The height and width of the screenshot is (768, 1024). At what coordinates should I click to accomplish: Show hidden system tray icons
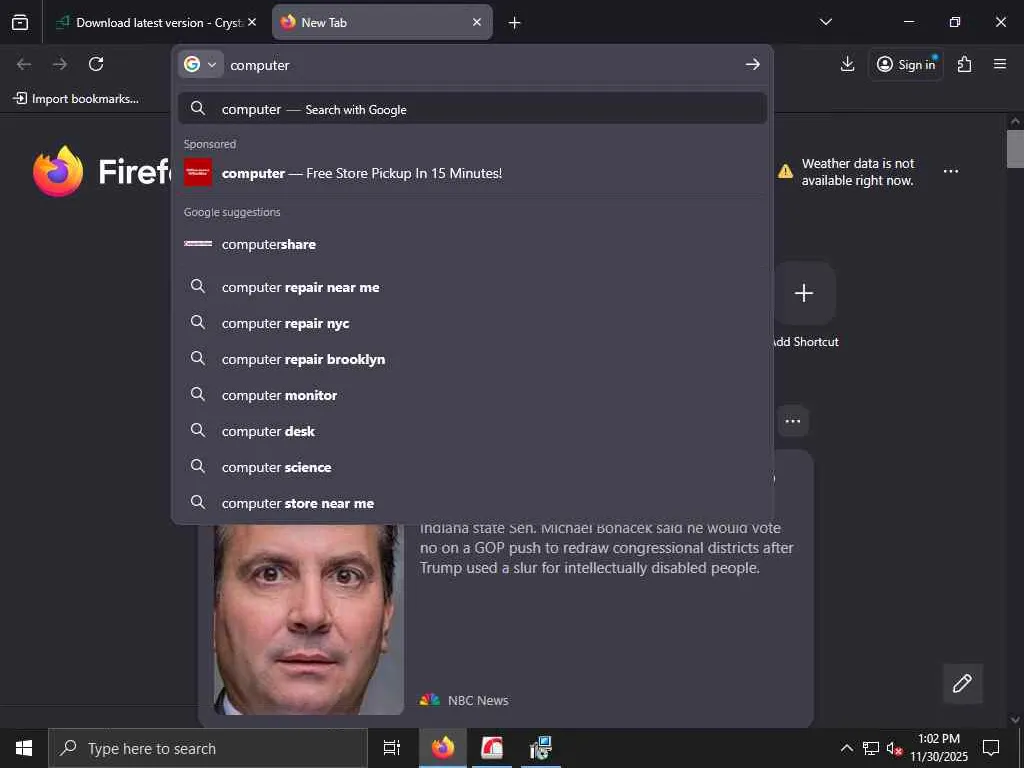(846, 748)
